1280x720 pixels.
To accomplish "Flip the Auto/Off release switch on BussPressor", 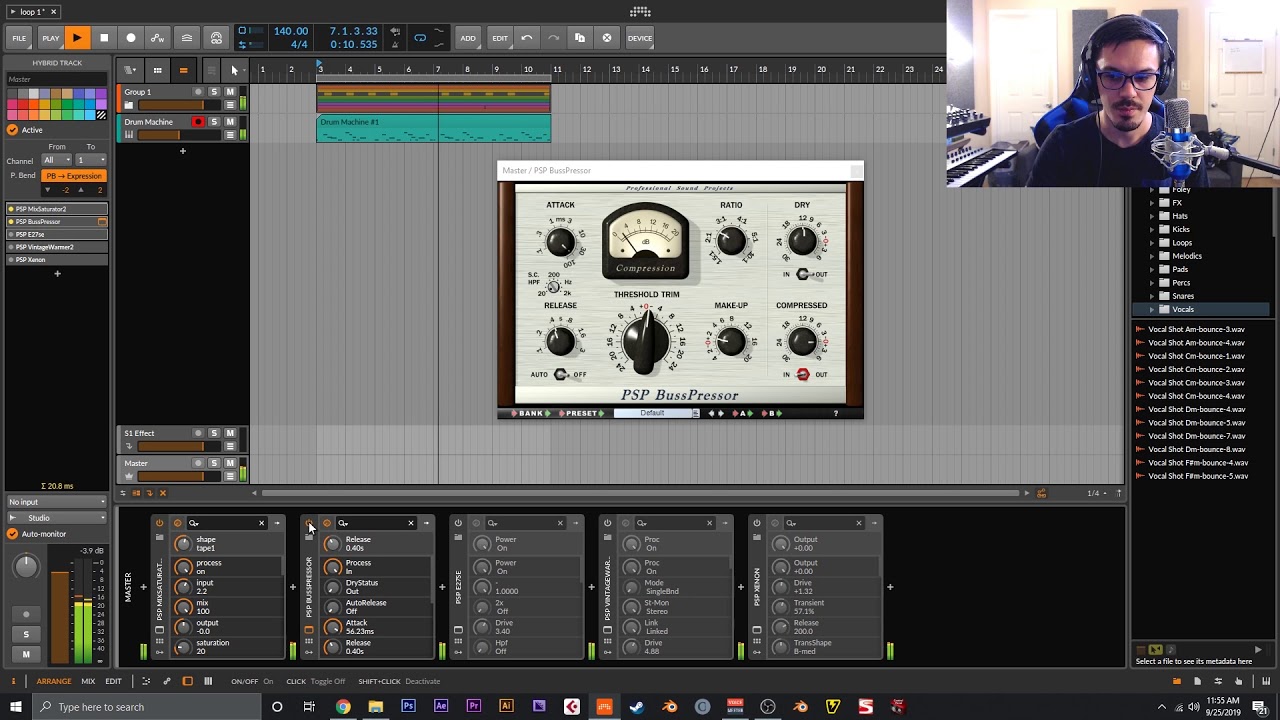I will (560, 374).
